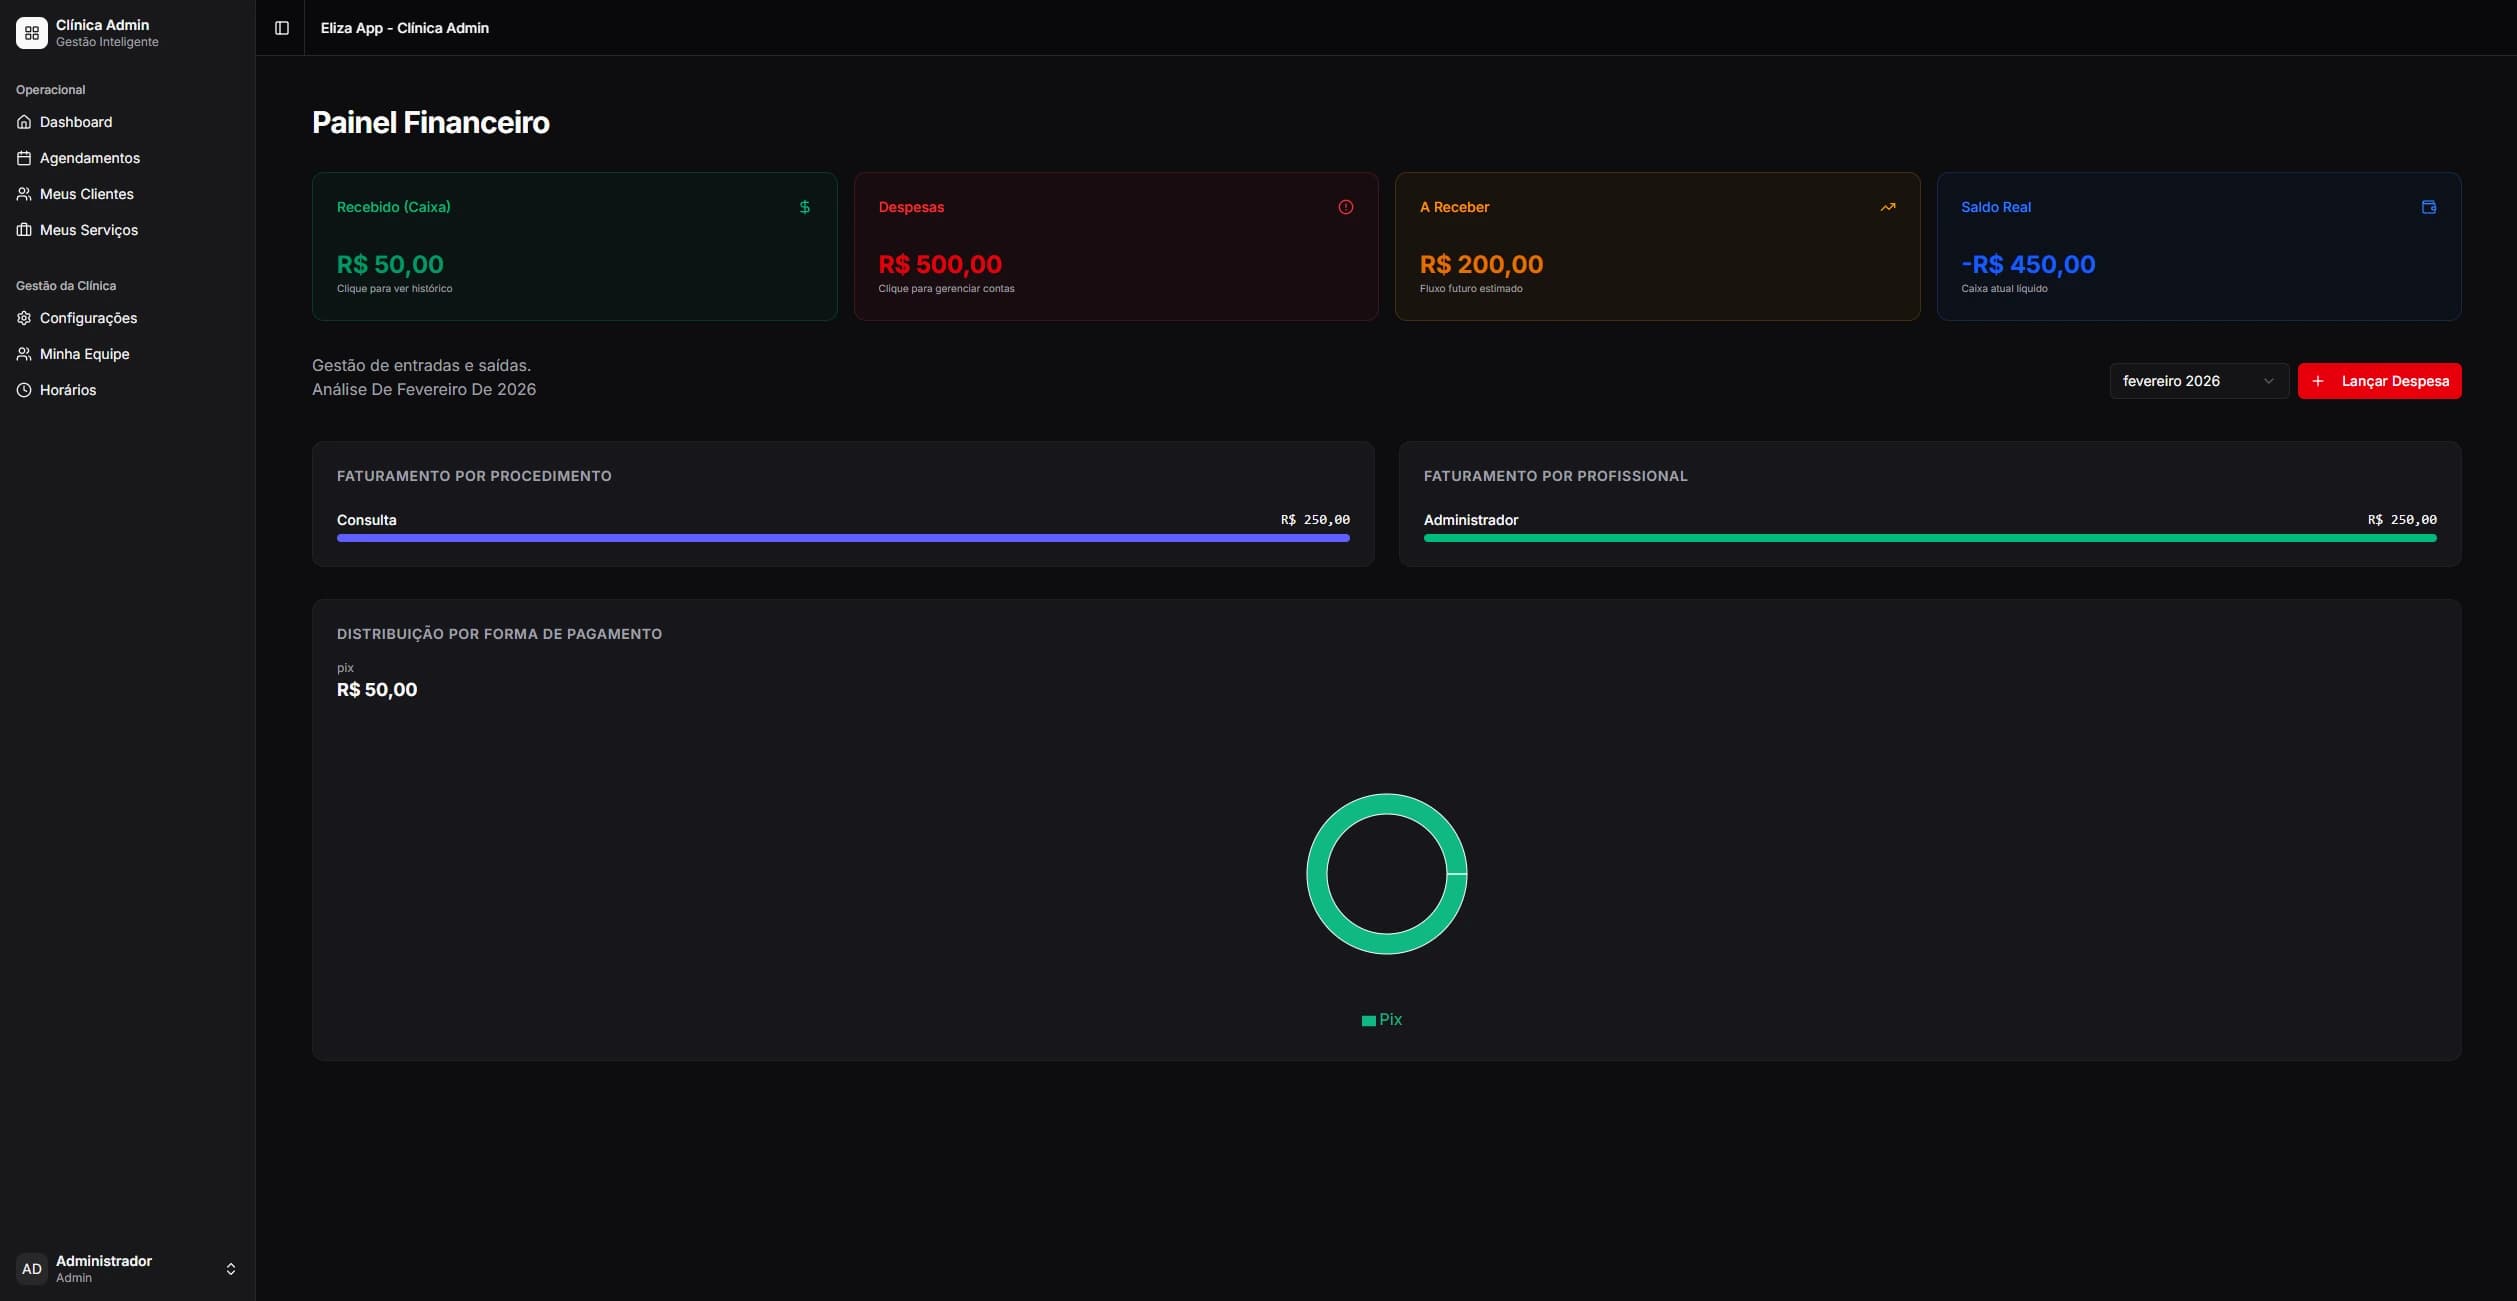
Task: Click the dollar icon in Recebido card
Action: (x=805, y=207)
